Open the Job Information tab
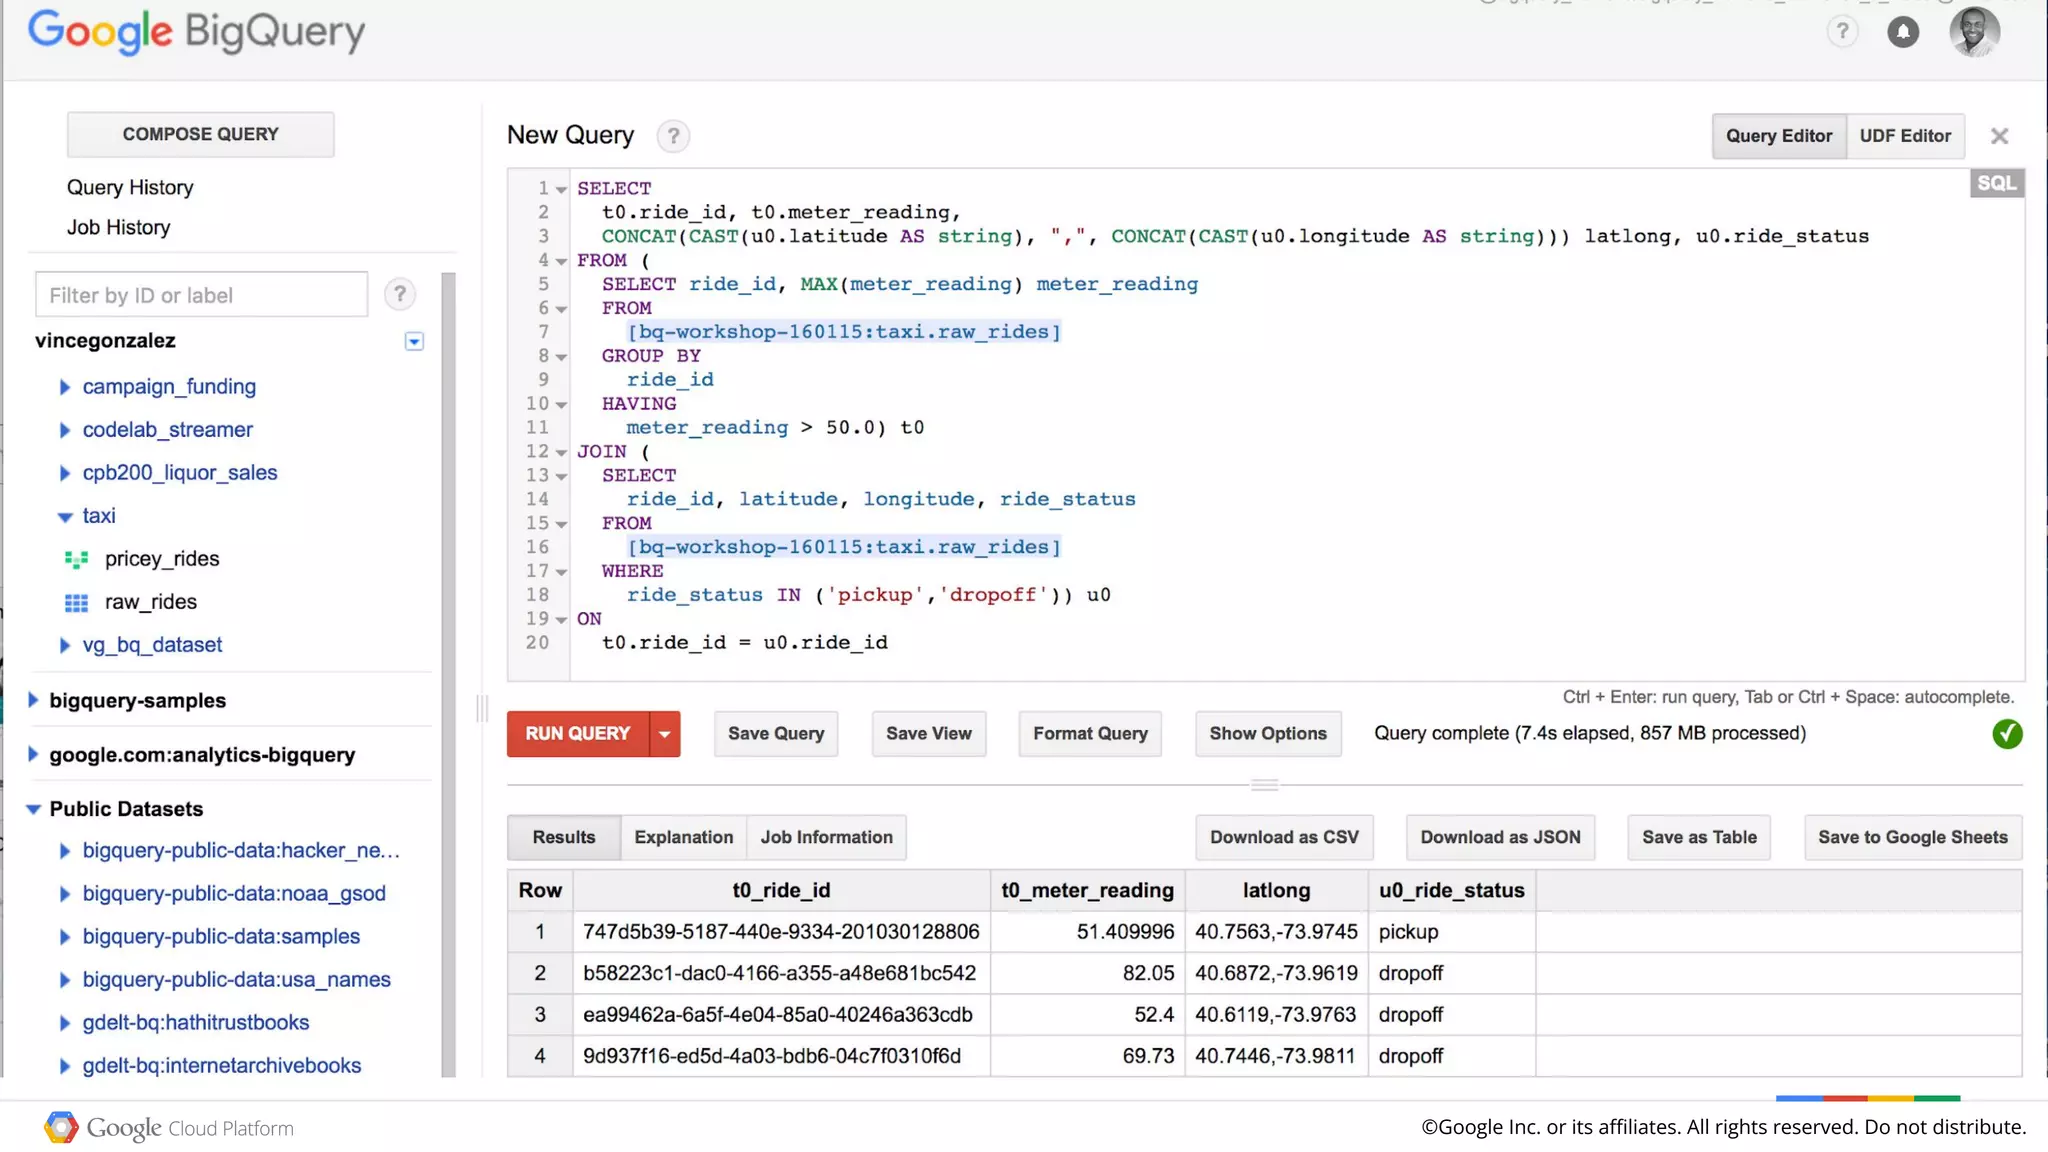The height and width of the screenshot is (1152, 2048). point(826,837)
